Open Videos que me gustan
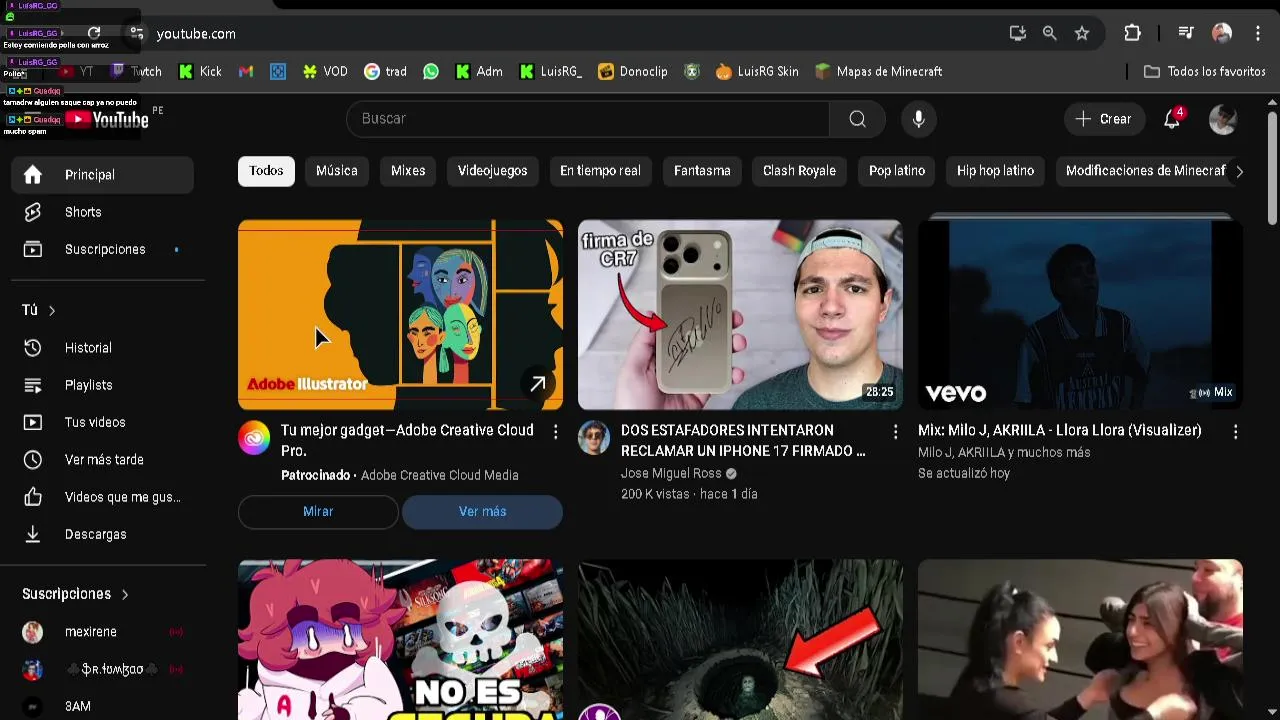This screenshot has width=1280, height=720. [x=103, y=497]
